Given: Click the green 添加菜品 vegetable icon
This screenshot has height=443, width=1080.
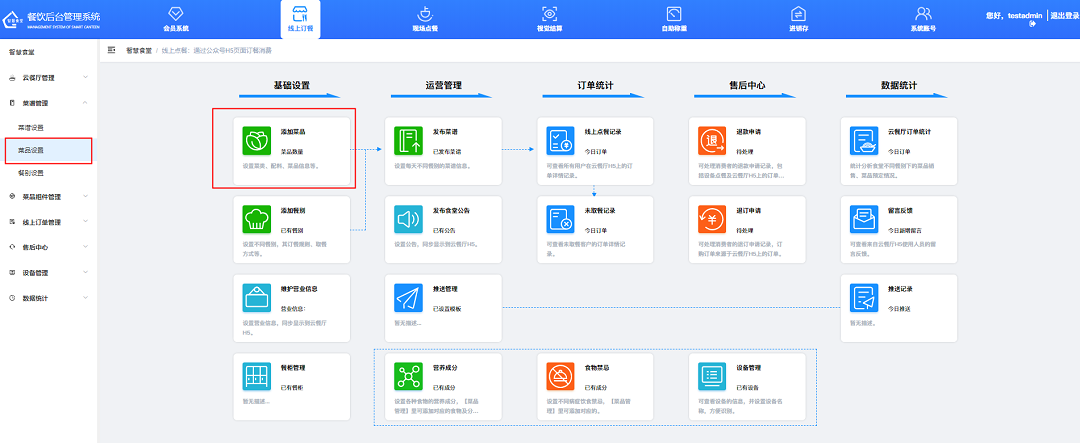Looking at the screenshot, I should click(258, 139).
